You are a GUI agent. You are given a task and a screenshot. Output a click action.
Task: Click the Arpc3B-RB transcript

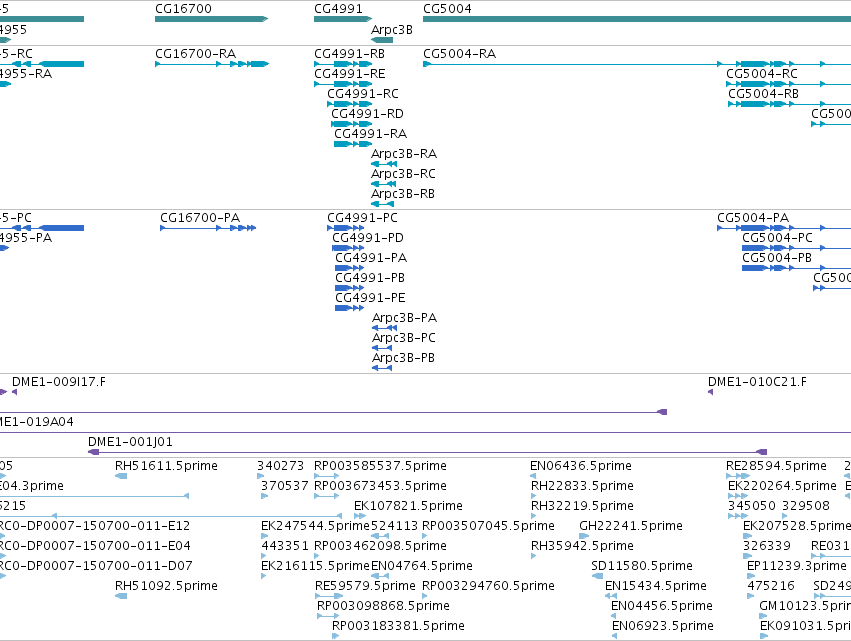pos(383,204)
